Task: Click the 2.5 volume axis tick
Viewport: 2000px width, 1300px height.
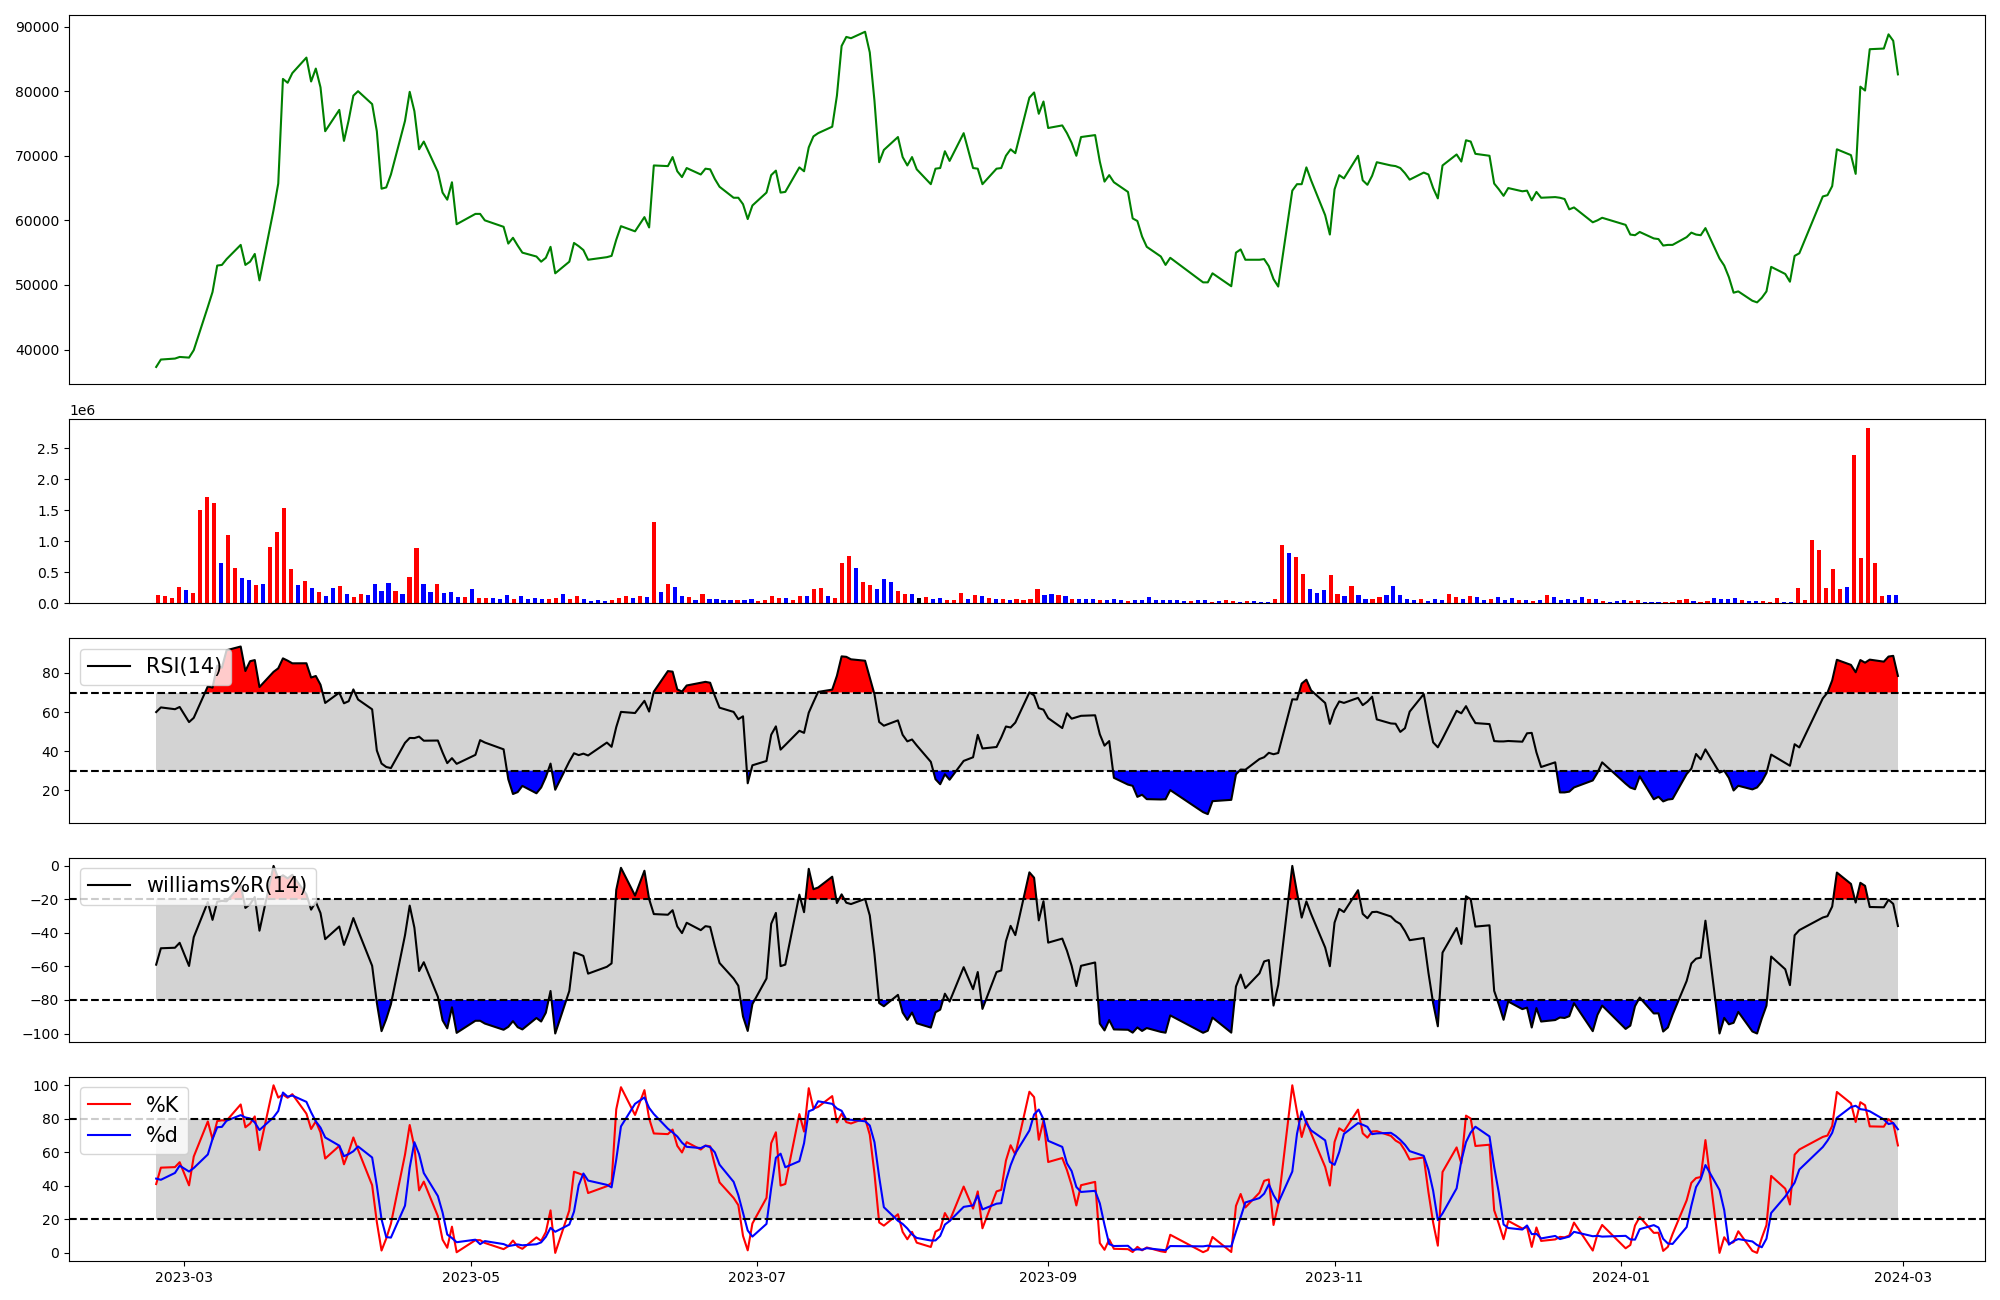Action: [47, 449]
